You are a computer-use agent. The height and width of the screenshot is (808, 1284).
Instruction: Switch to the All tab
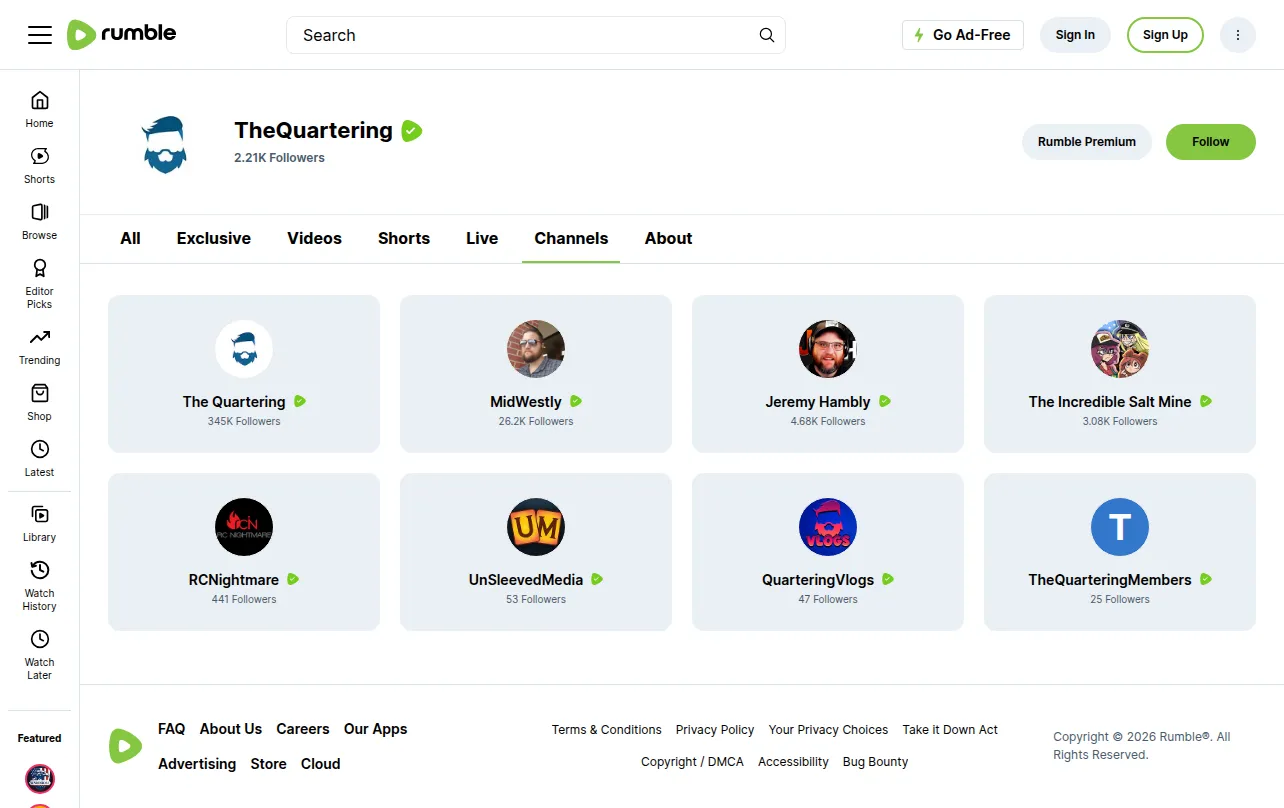(x=130, y=239)
